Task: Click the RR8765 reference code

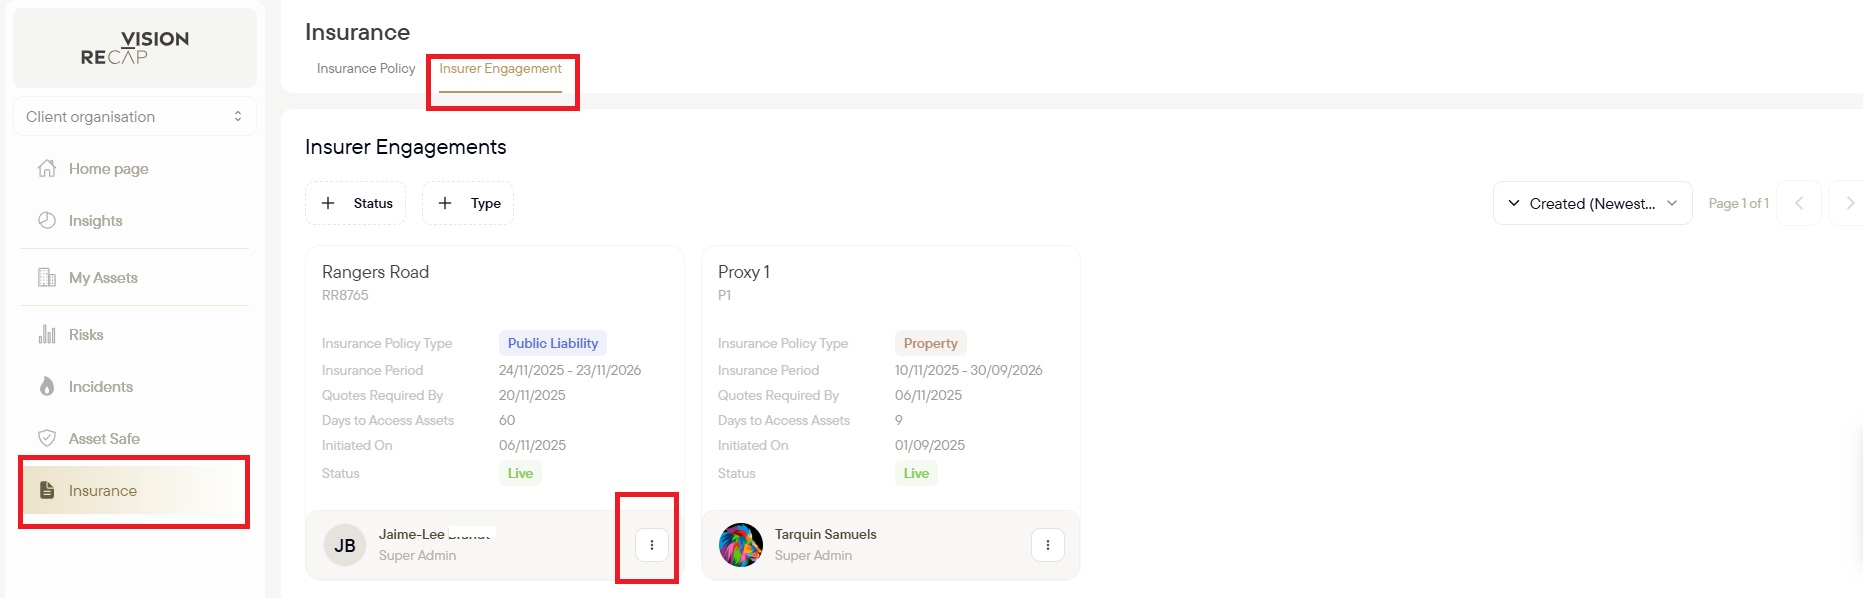Action: pos(345,295)
